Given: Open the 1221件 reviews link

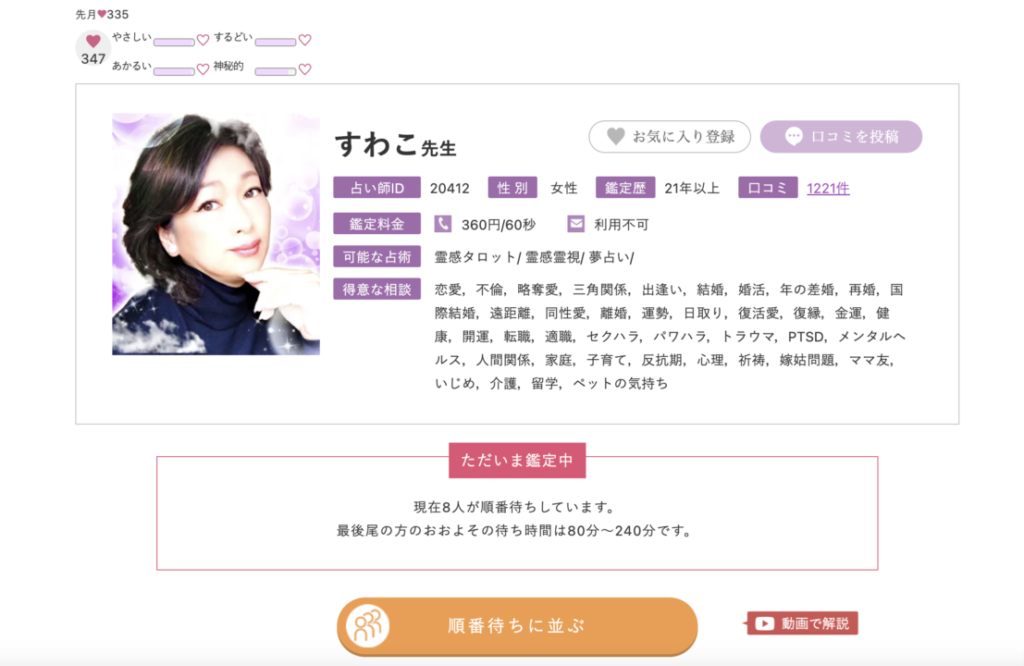Looking at the screenshot, I should [x=828, y=189].
